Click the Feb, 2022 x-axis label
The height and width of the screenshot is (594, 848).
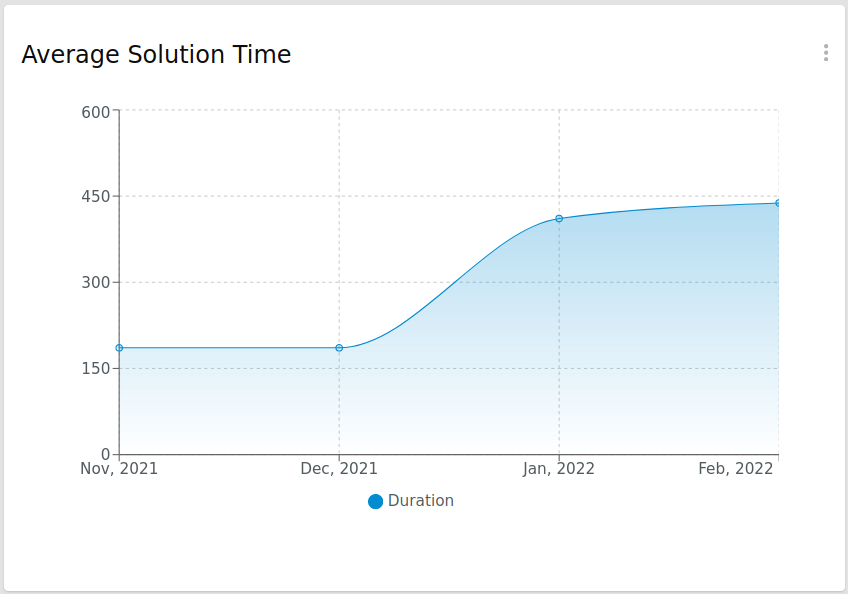coord(736,469)
